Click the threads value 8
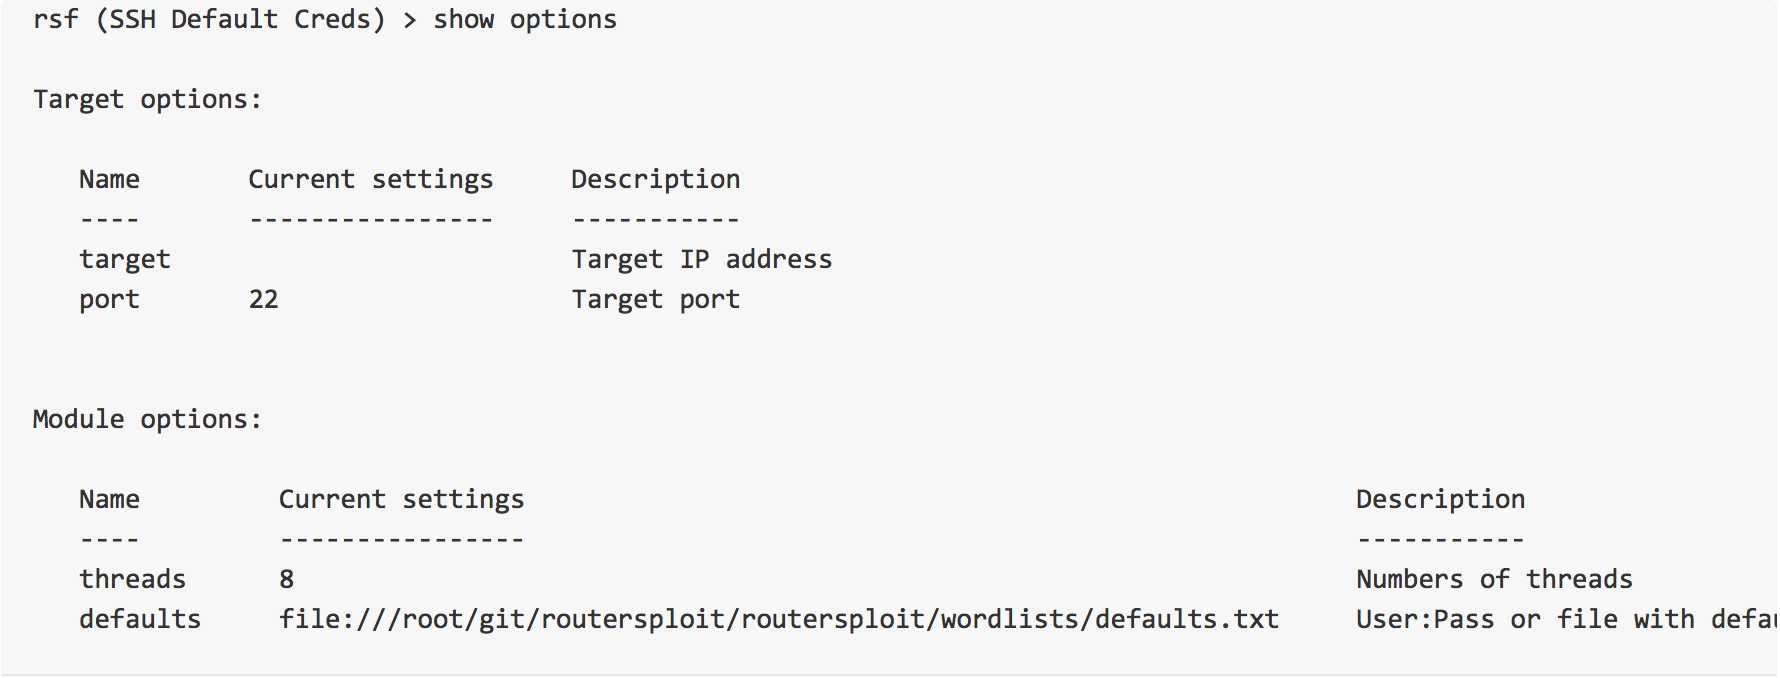 (286, 580)
